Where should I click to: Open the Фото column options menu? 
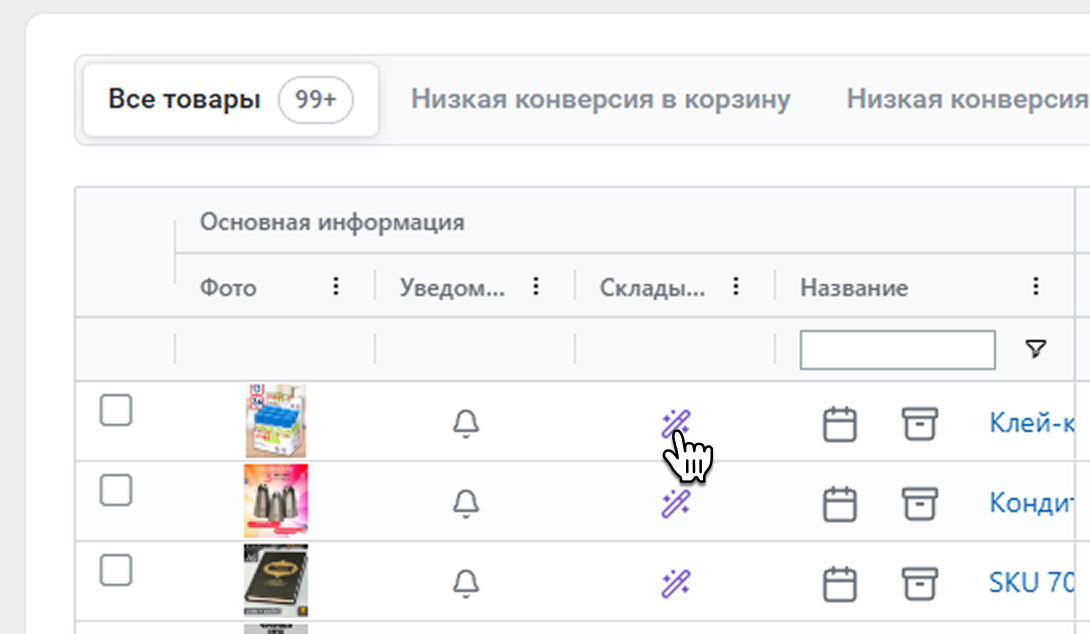coord(336,288)
